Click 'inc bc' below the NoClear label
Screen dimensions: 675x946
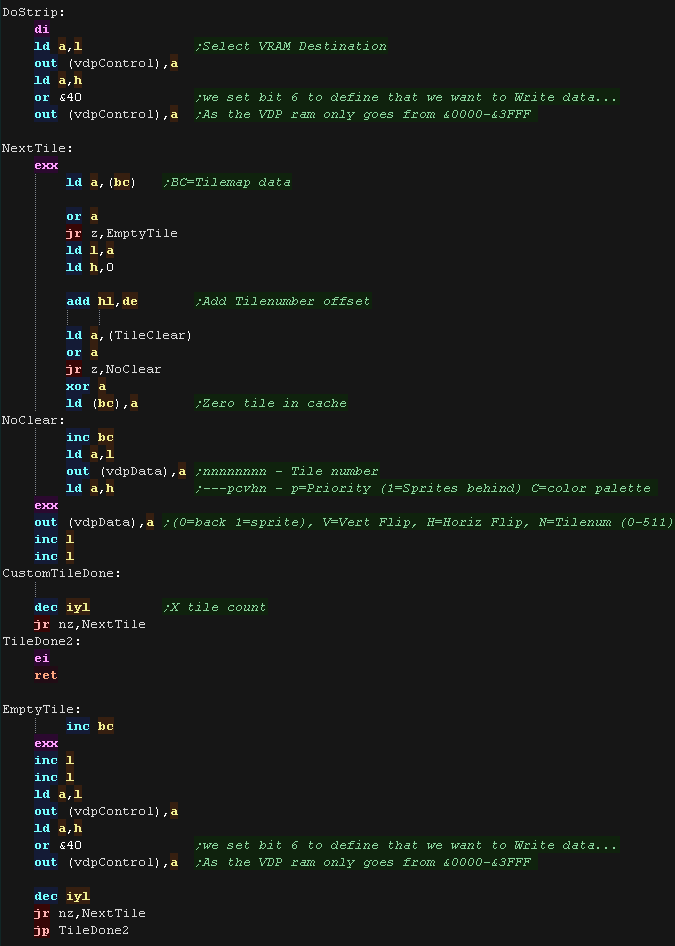(90, 437)
